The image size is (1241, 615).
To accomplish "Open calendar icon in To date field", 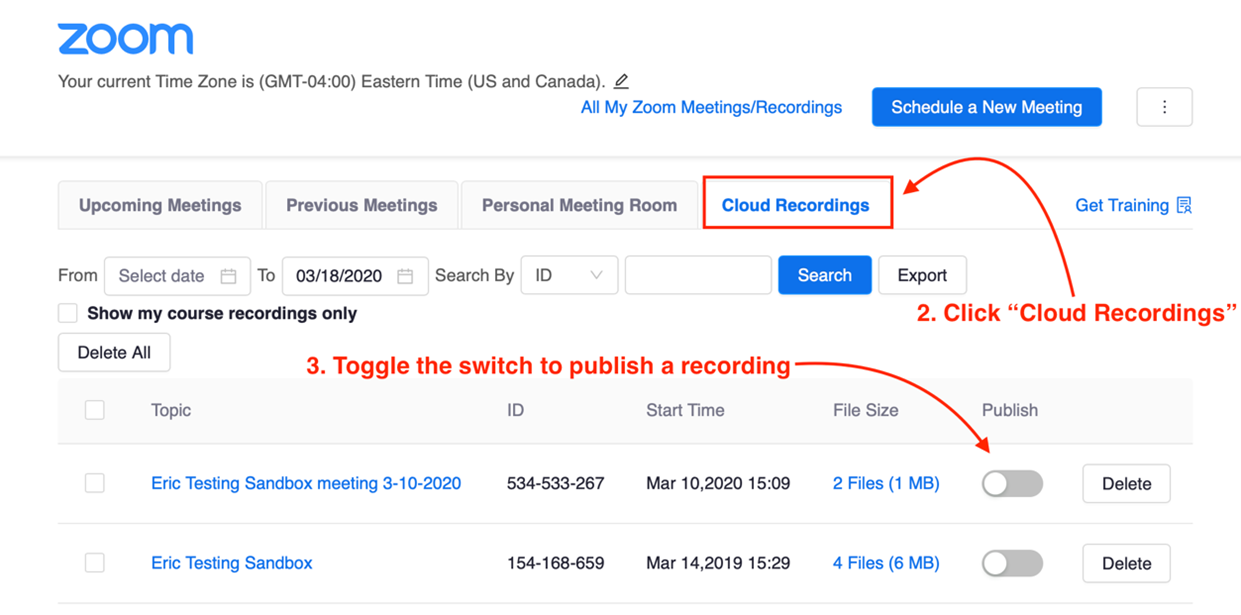I will (405, 276).
